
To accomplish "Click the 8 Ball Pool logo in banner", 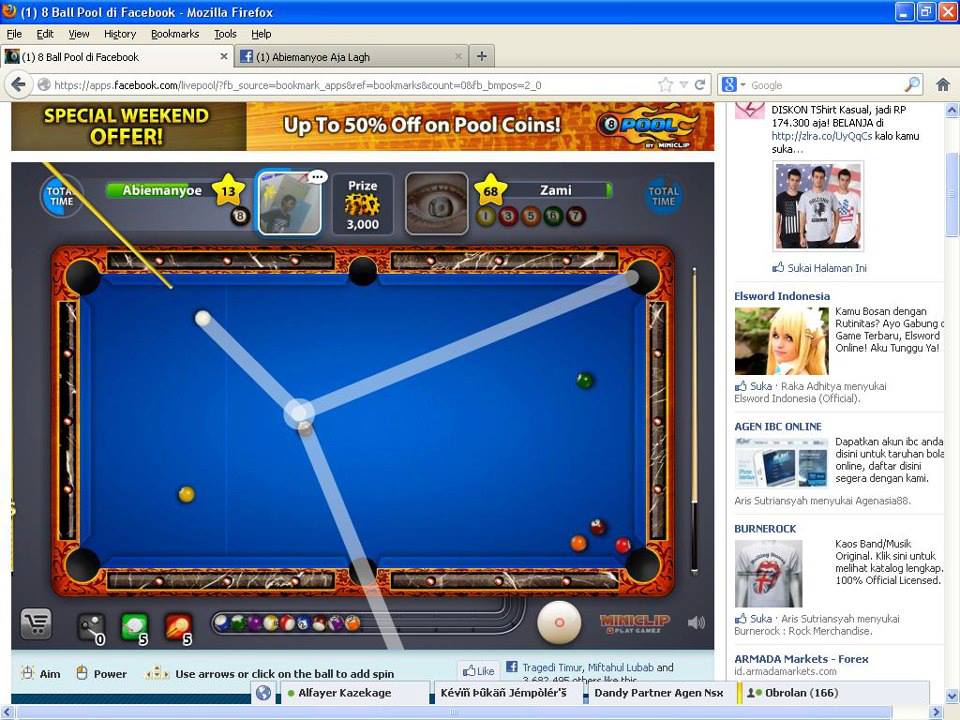I will 649,127.
